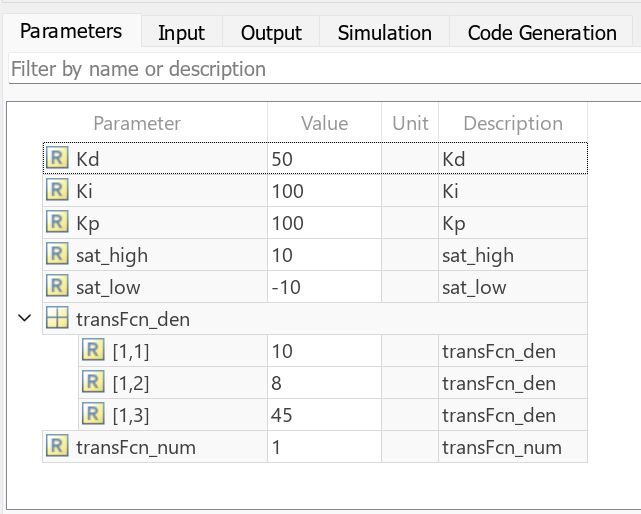Select the icon for the Kp parameter
The image size is (641, 514).
pos(57,223)
